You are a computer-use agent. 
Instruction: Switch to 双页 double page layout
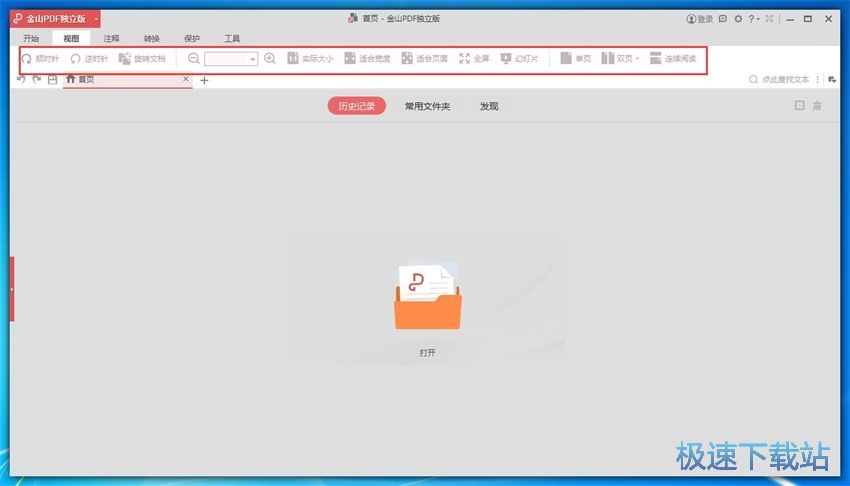click(617, 59)
